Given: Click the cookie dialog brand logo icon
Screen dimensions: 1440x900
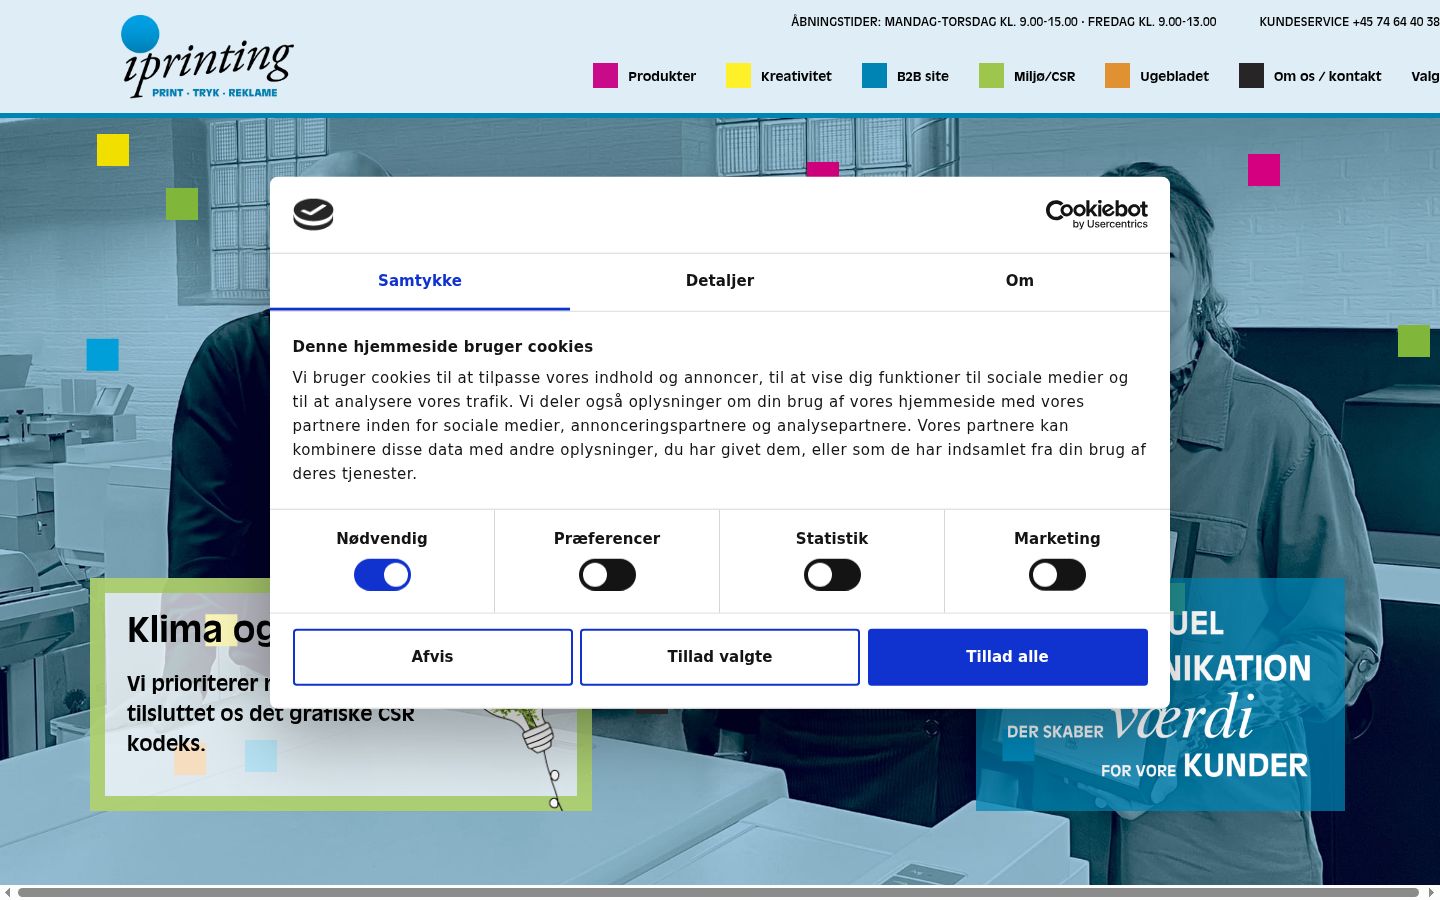Looking at the screenshot, I should point(313,214).
